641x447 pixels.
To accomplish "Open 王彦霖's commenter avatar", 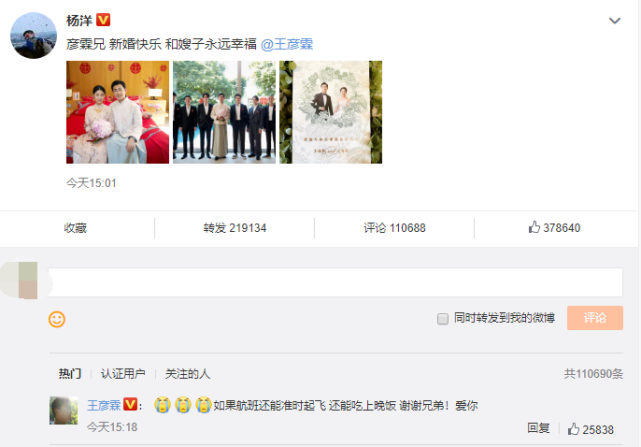I will point(64,410).
